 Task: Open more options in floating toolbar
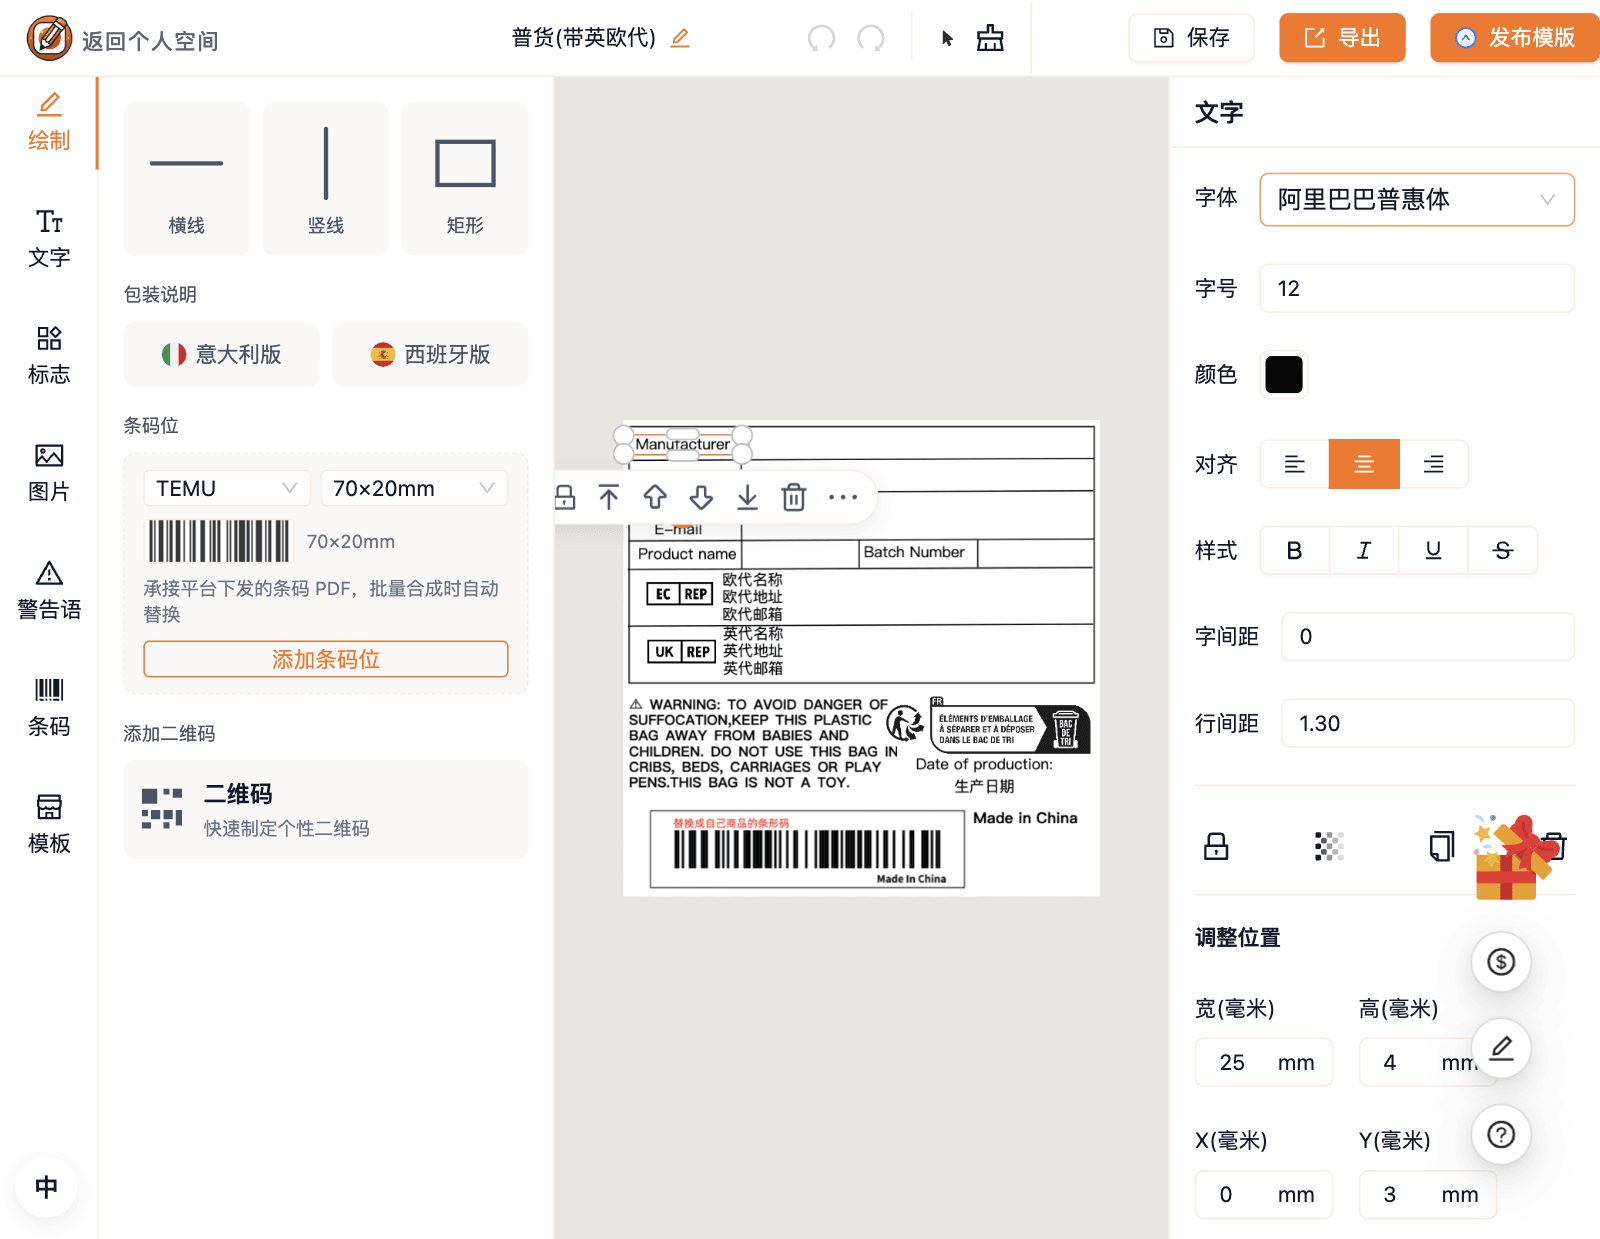click(843, 497)
